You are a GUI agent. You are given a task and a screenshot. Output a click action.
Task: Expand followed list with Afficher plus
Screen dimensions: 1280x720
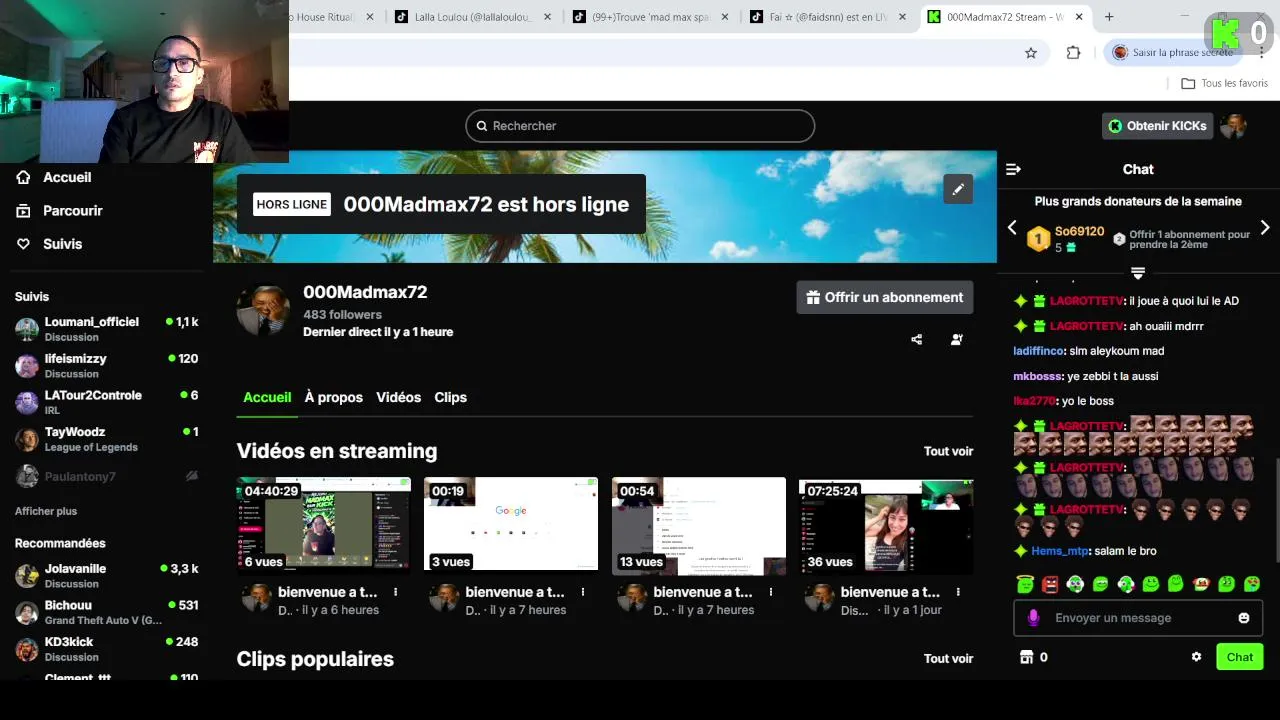click(x=46, y=511)
